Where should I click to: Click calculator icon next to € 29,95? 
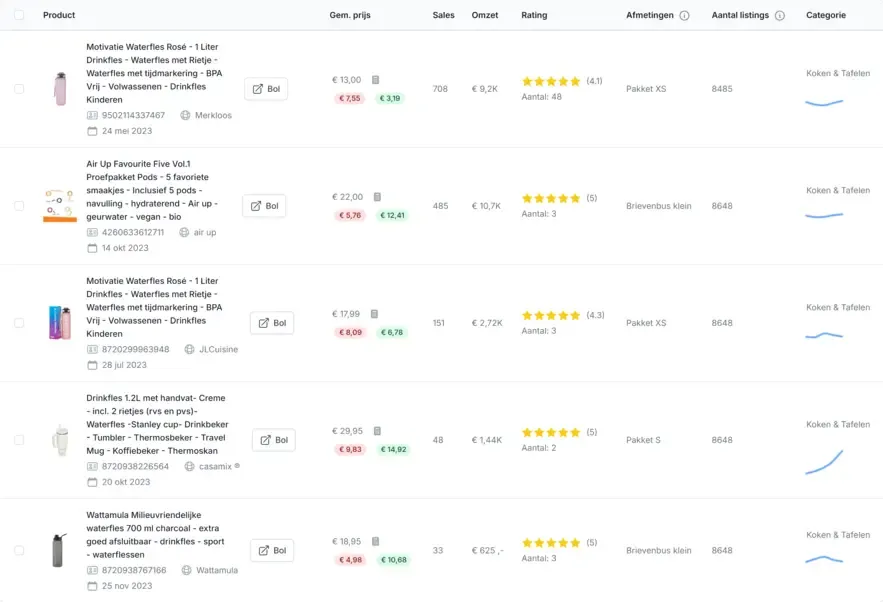pyautogui.click(x=377, y=431)
